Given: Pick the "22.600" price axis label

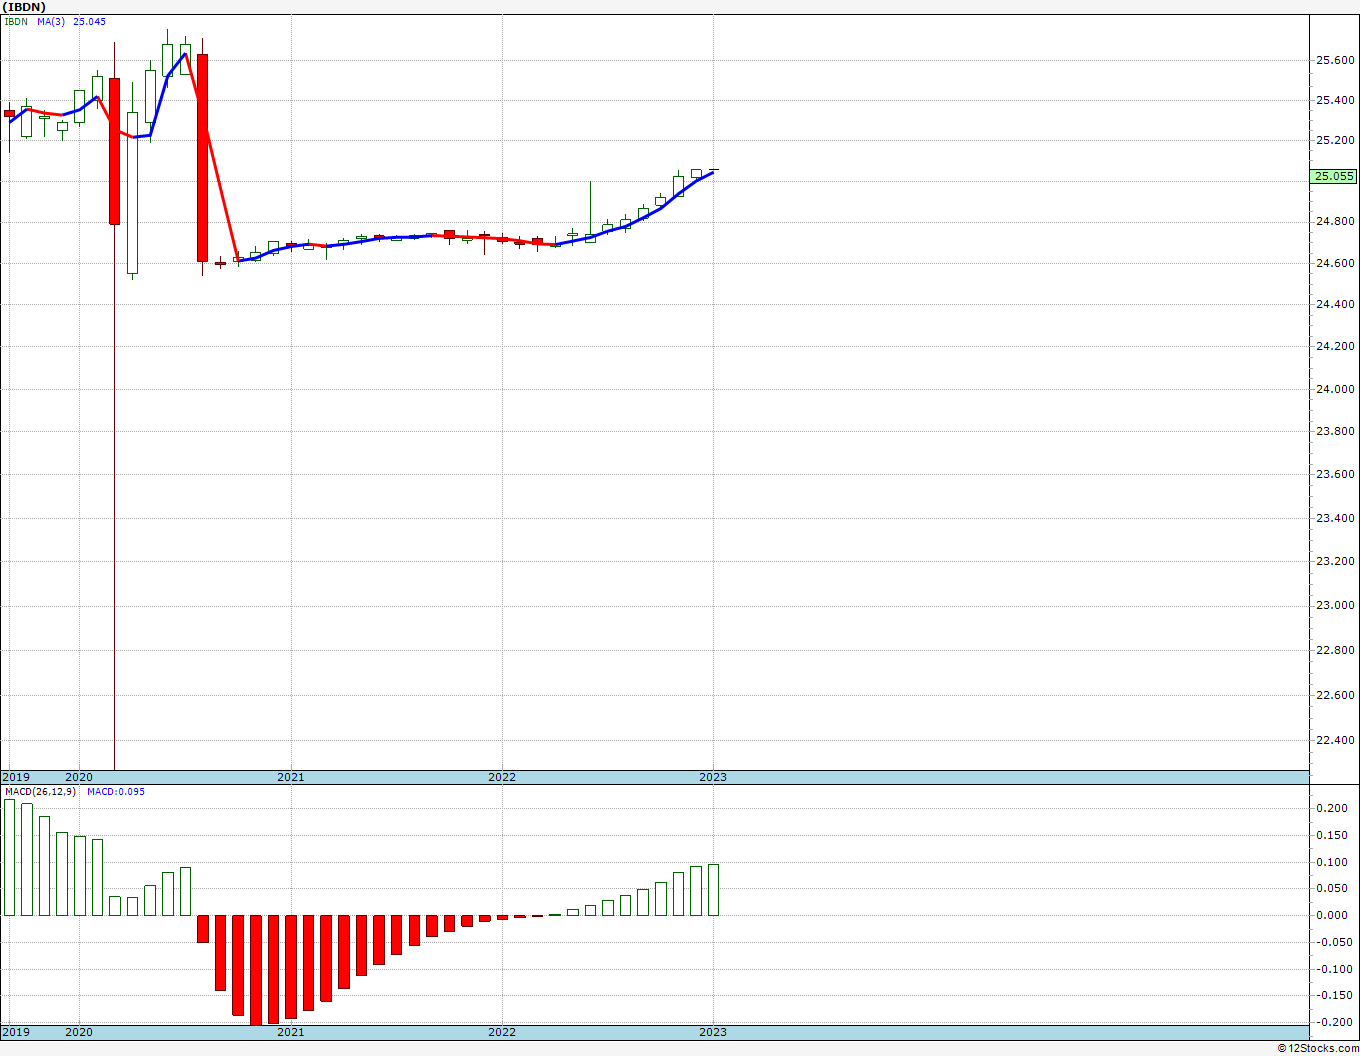Looking at the screenshot, I should pos(1335,695).
